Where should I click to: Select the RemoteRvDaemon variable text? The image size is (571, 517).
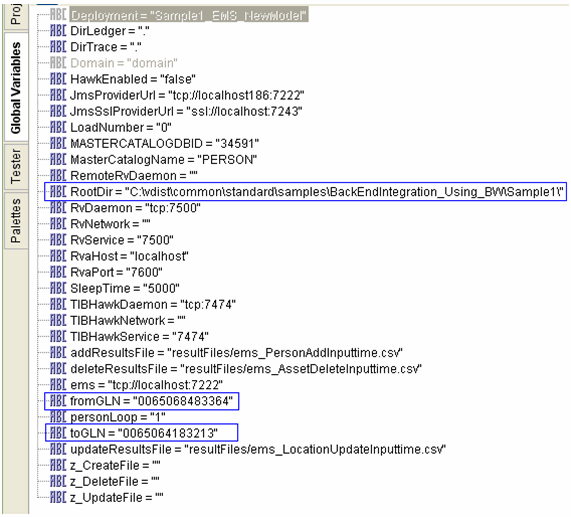coord(134,175)
